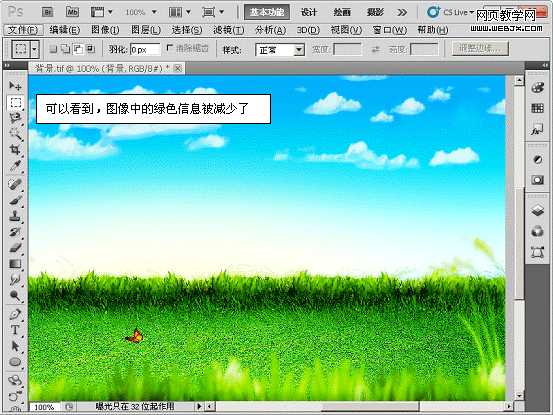Toggle the anti-alias checkbox

point(170,48)
